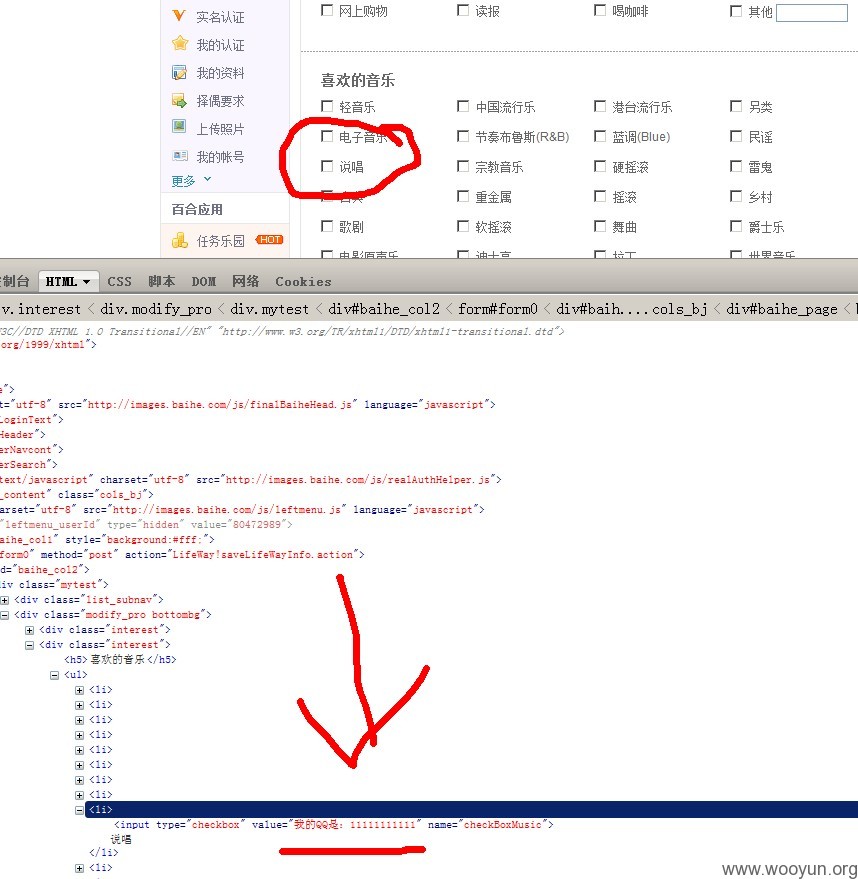Click the checkBoxMusic name attribute value
This screenshot has width=858, height=879.
[x=503, y=825]
